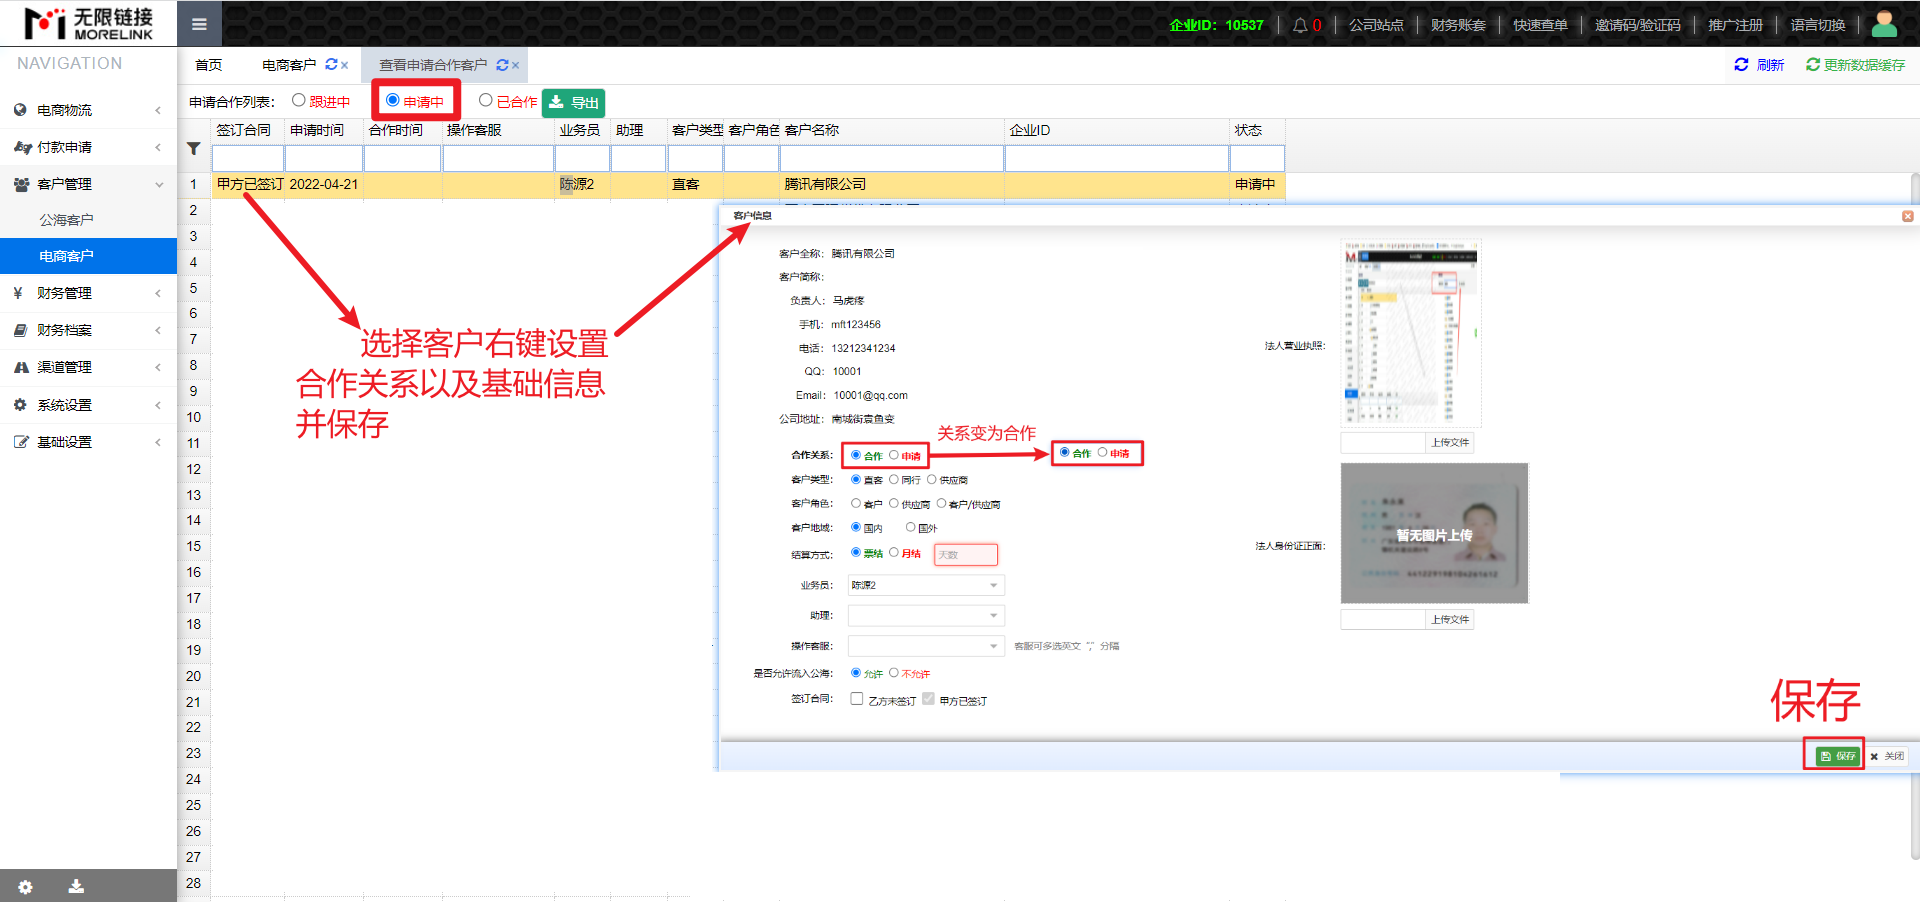Reload the 查看申请合作客户 tab via its refresh icon
The image size is (1920, 902).
click(502, 65)
